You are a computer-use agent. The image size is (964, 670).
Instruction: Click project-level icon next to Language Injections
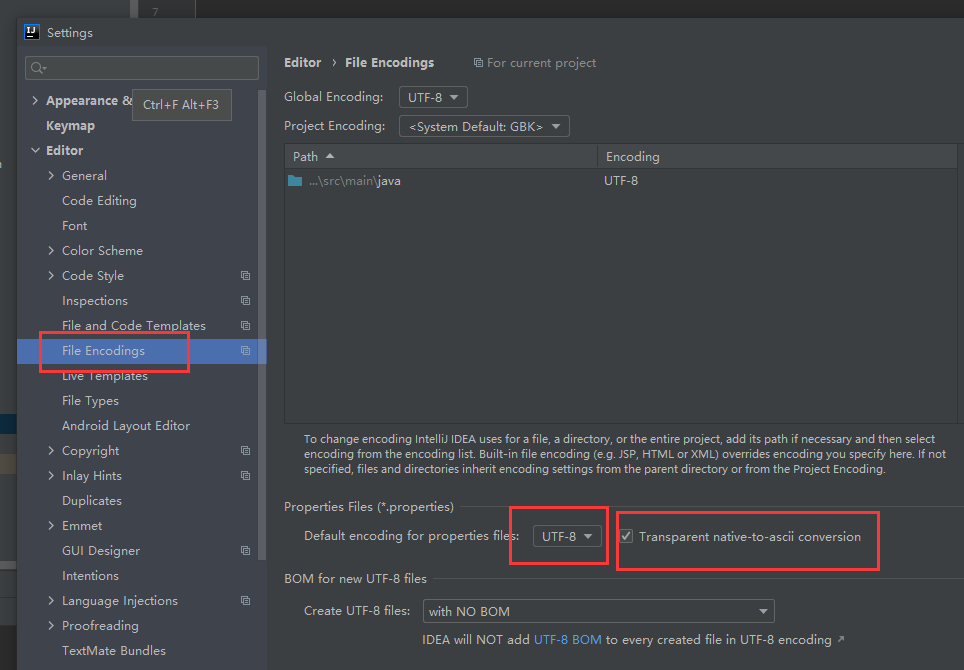click(x=245, y=601)
